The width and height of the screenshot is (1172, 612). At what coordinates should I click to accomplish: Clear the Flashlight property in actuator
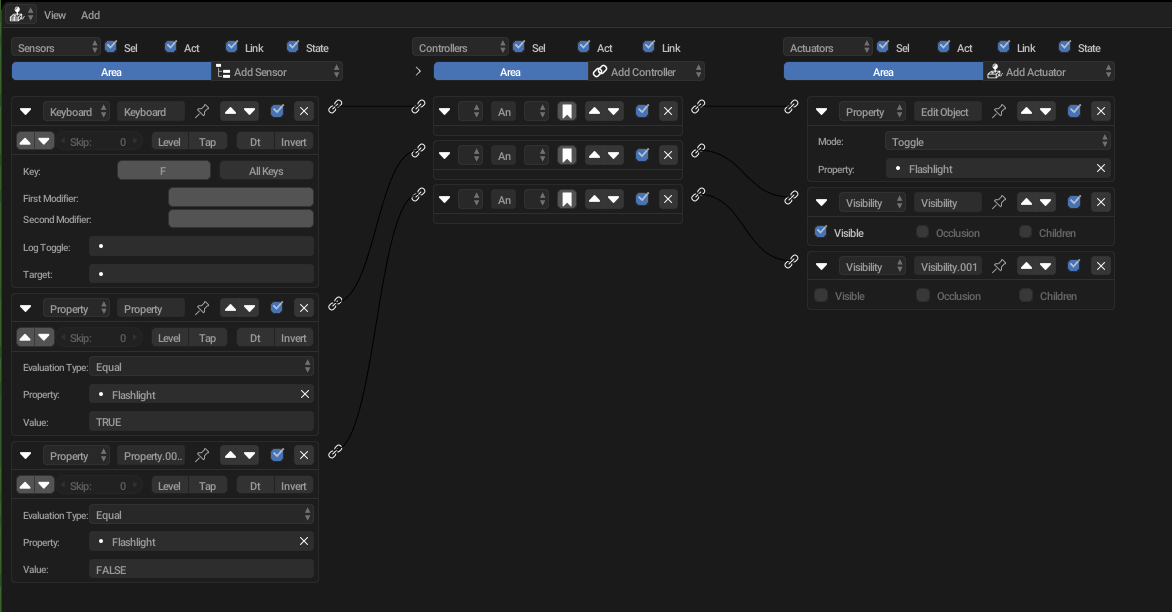(x=1100, y=169)
